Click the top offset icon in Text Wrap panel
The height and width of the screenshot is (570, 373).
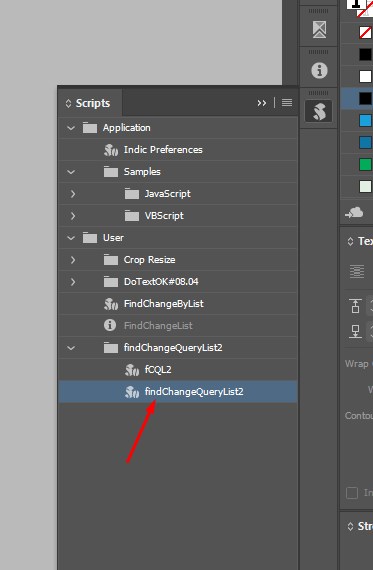tap(356, 306)
